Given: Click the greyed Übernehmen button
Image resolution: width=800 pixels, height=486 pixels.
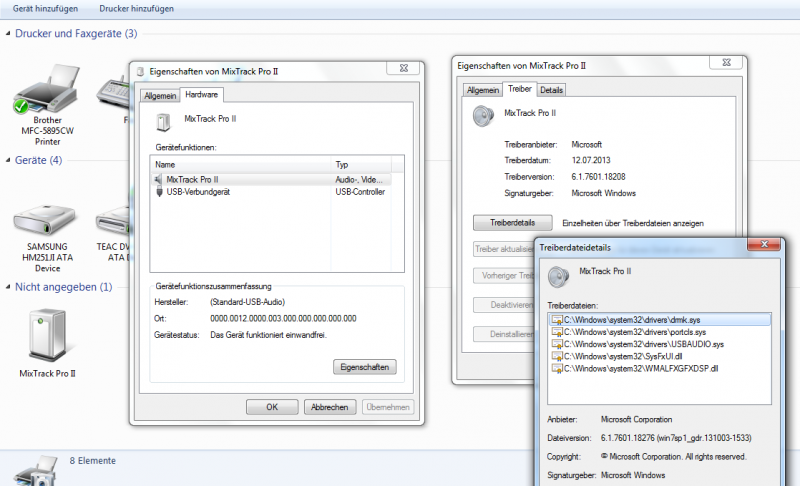Looking at the screenshot, I should click(x=388, y=407).
